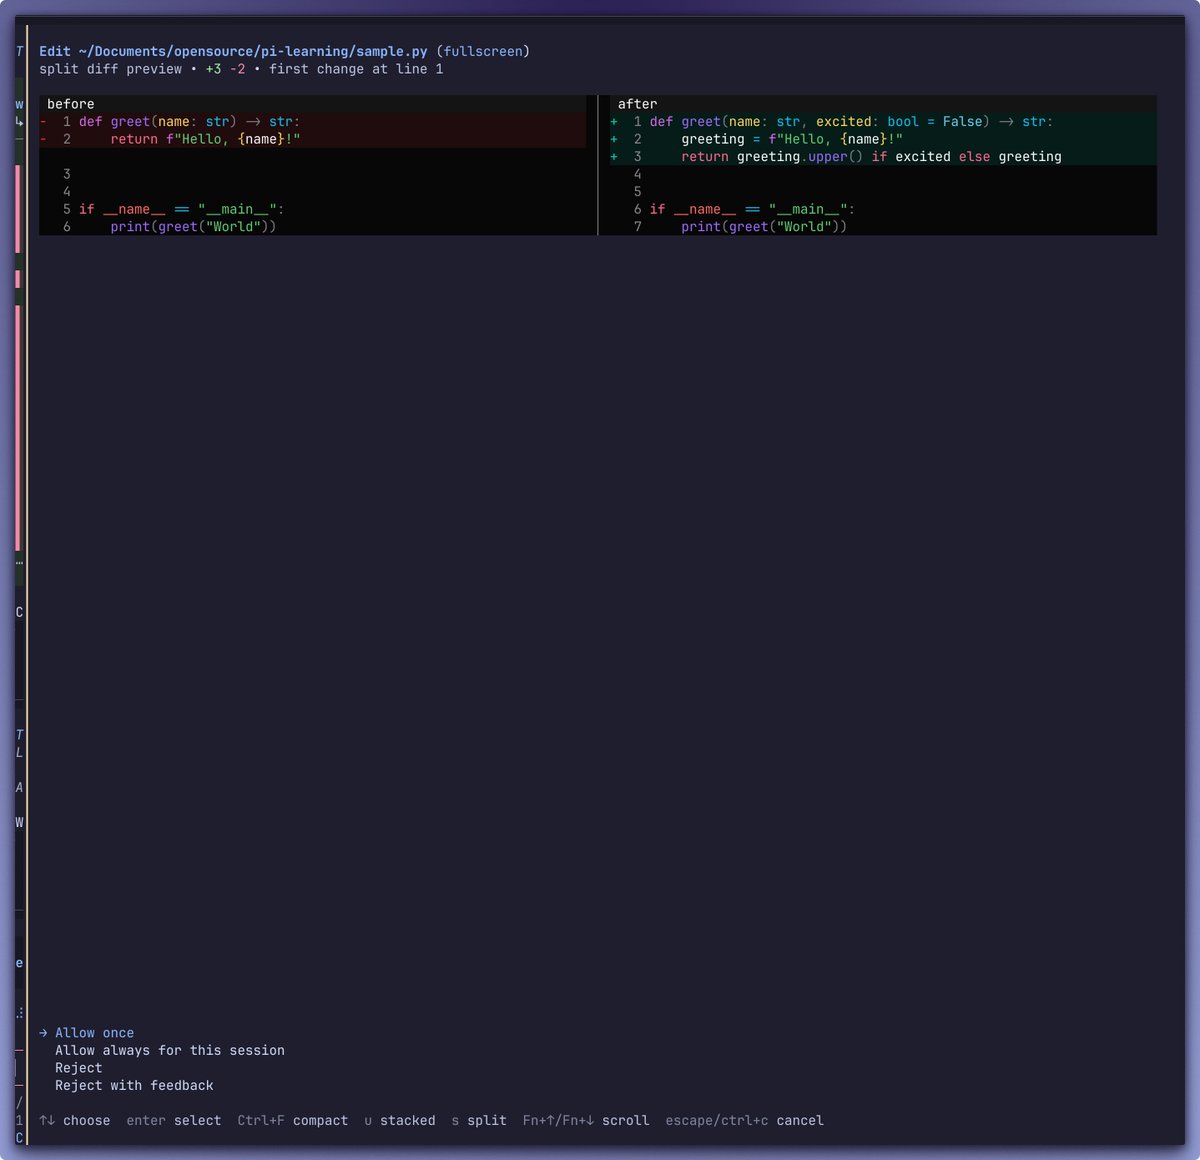
Task: Click the "Ctrl+F compact" hint
Action: pyautogui.click(x=293, y=1120)
